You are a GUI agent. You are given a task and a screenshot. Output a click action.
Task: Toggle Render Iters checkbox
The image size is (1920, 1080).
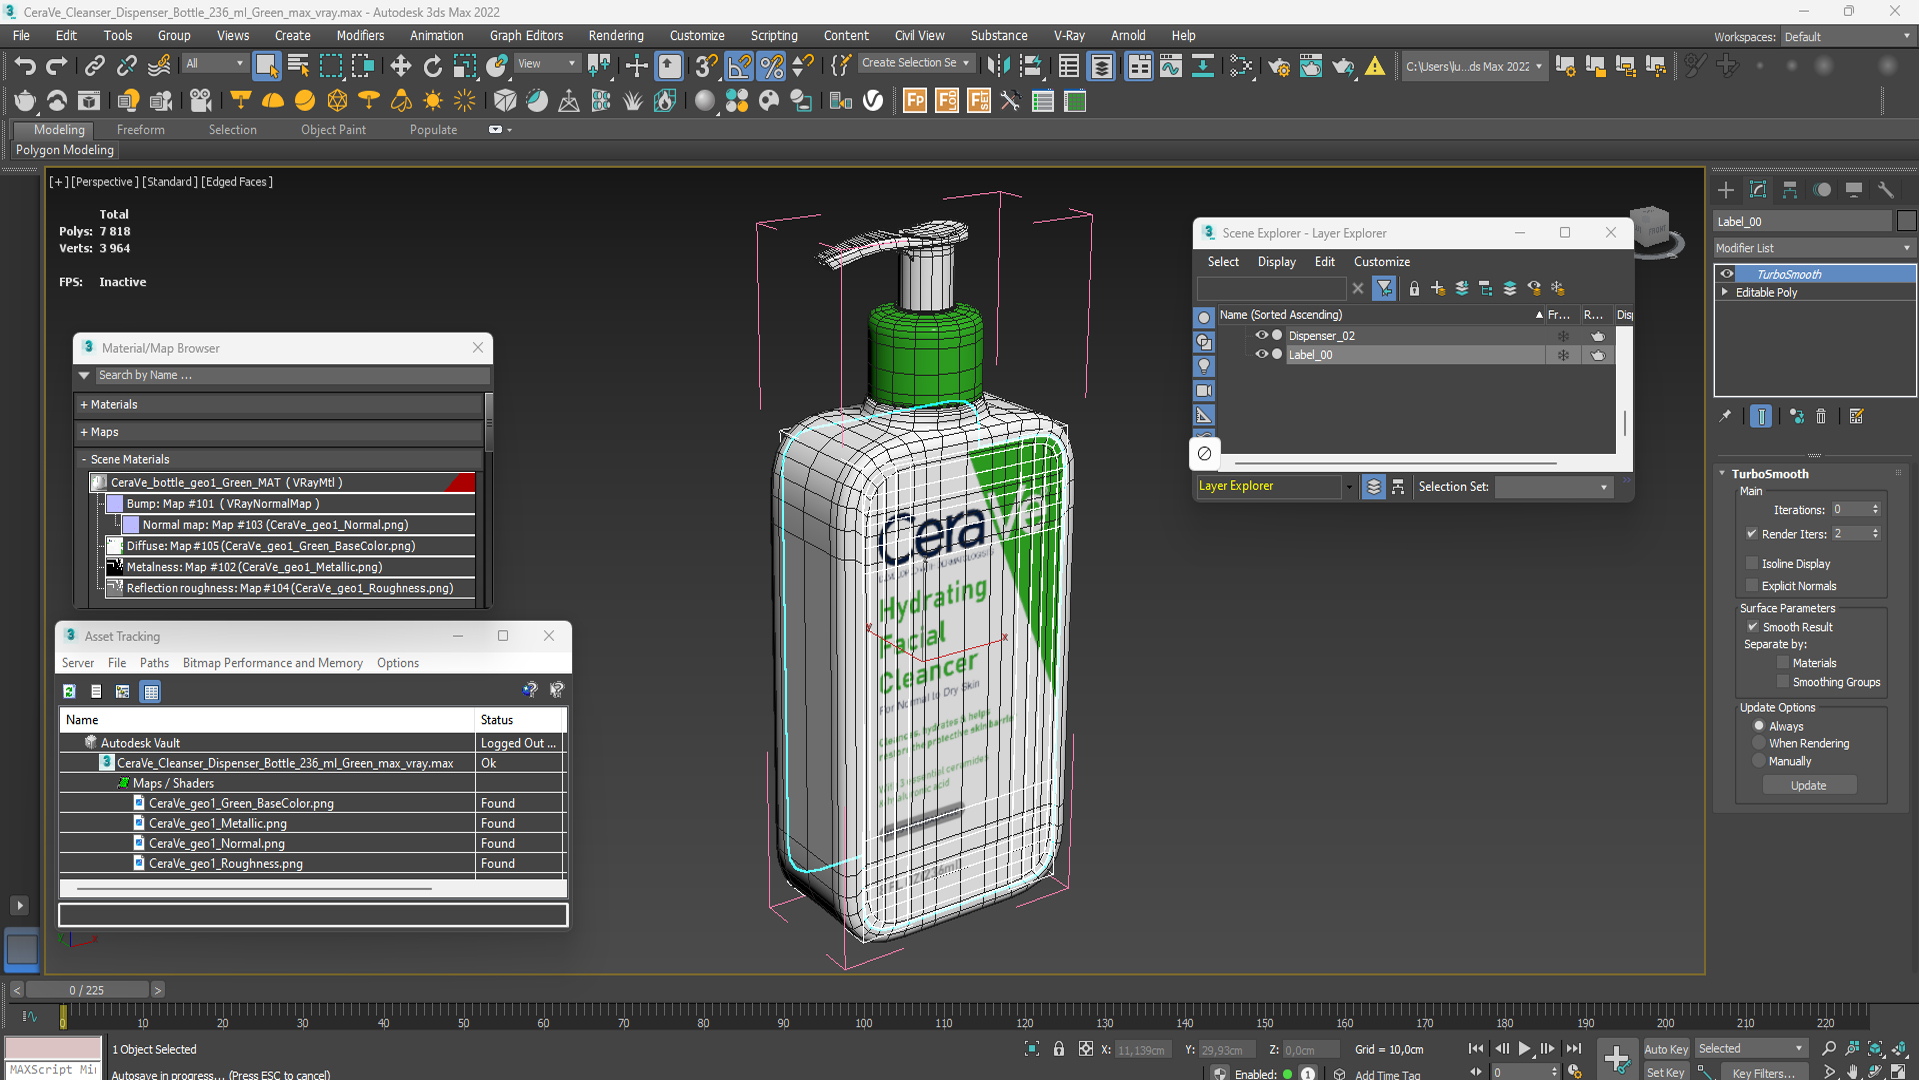(1752, 534)
